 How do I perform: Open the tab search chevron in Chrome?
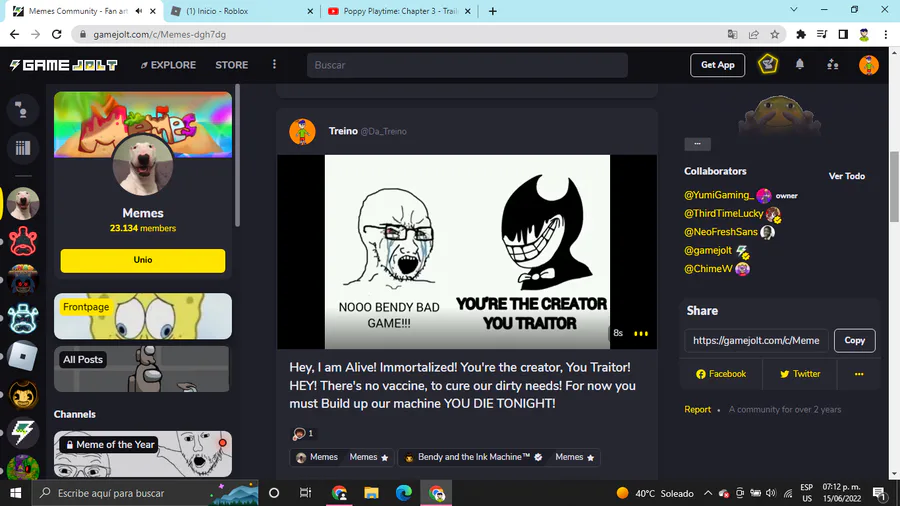794,10
